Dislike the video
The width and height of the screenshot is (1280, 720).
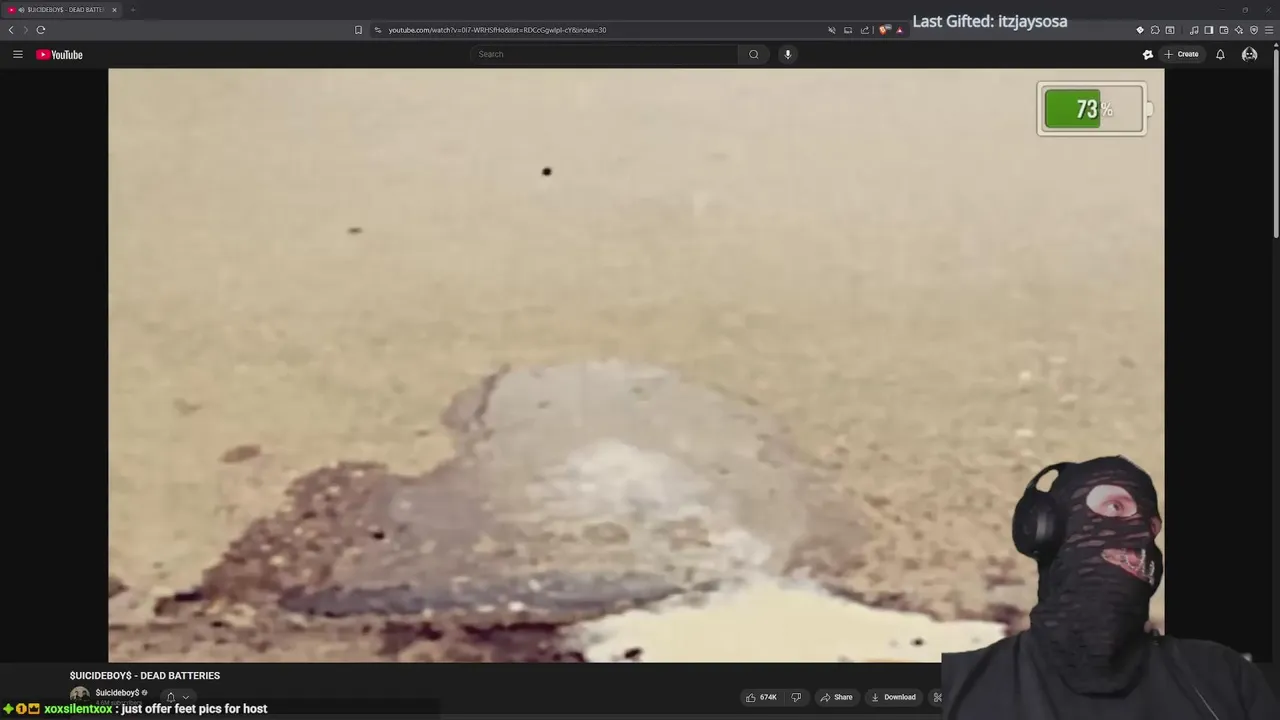796,697
